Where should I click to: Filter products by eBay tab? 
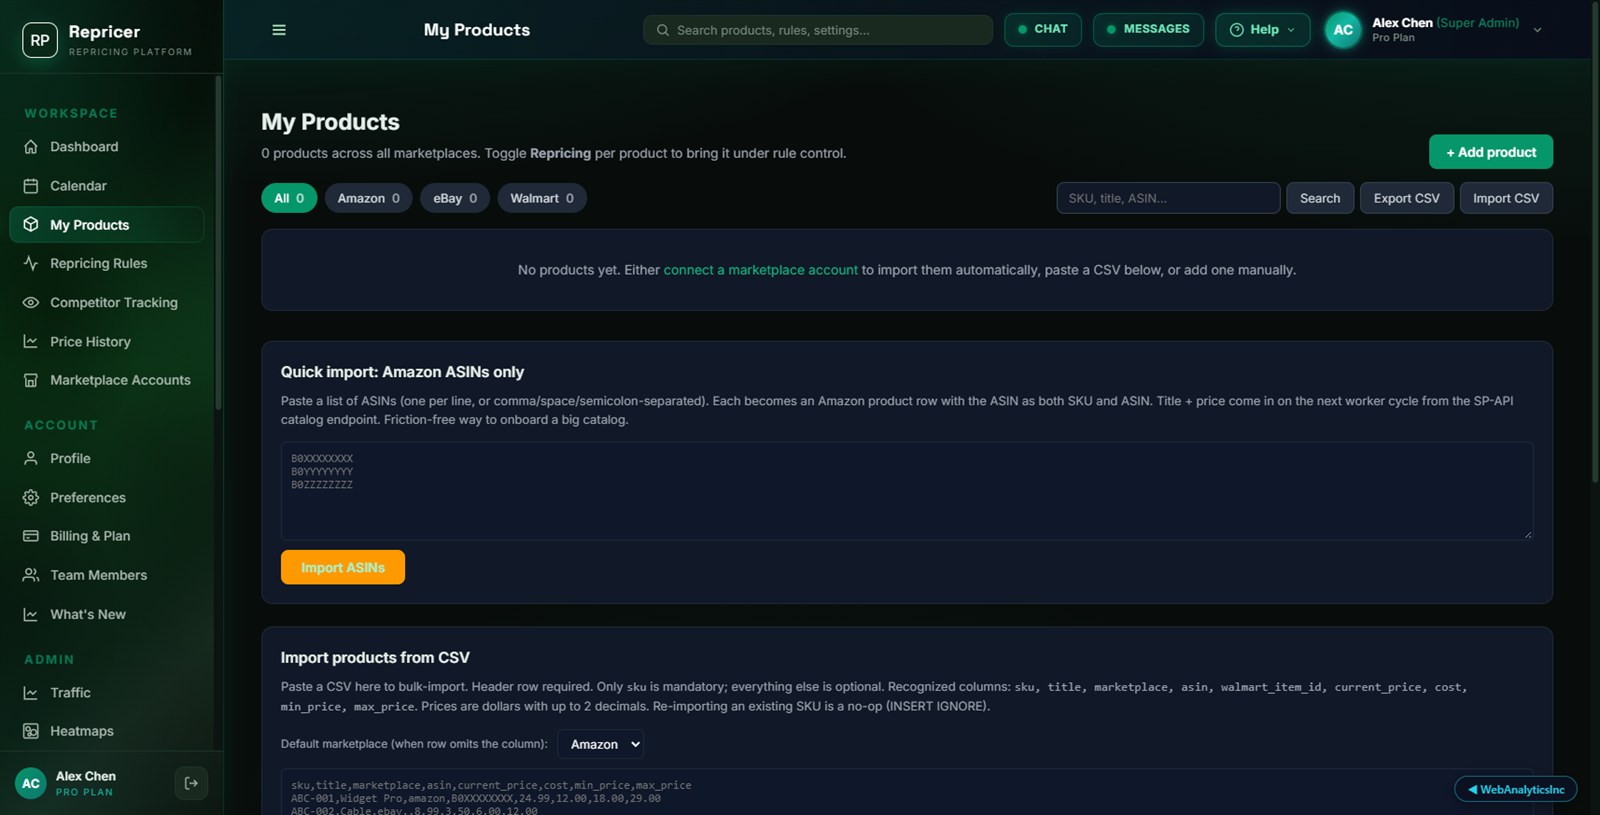[x=455, y=198]
